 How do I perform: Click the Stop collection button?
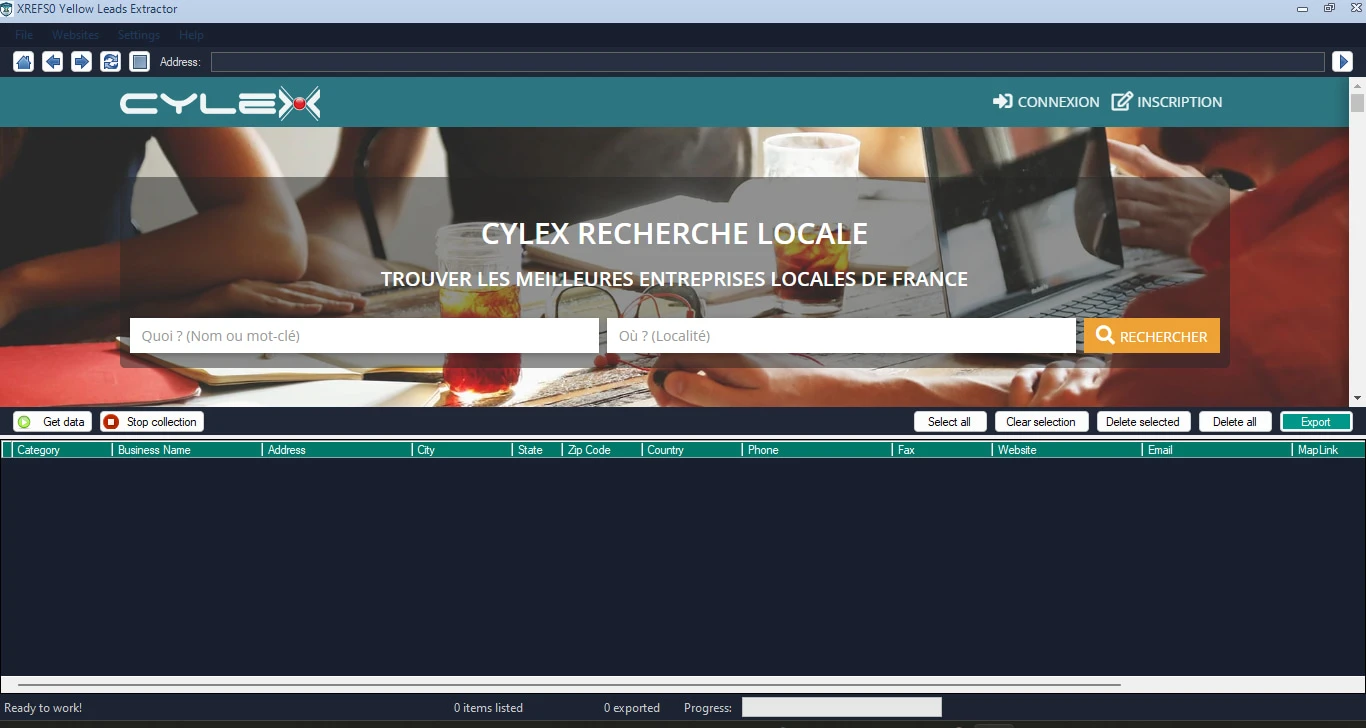pos(152,422)
